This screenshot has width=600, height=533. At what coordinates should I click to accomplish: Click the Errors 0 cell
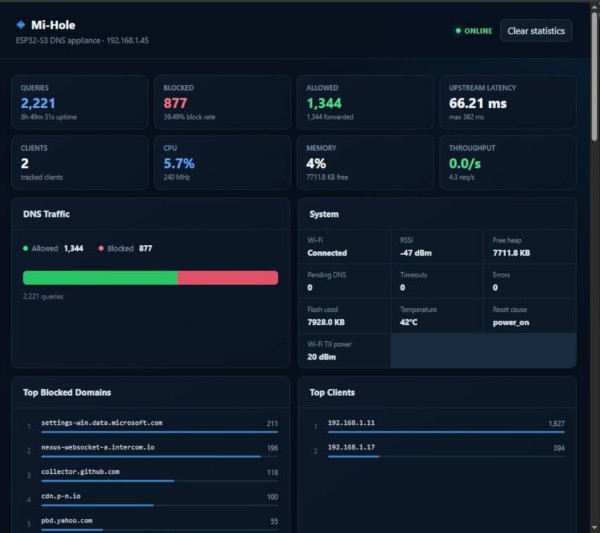(x=530, y=281)
